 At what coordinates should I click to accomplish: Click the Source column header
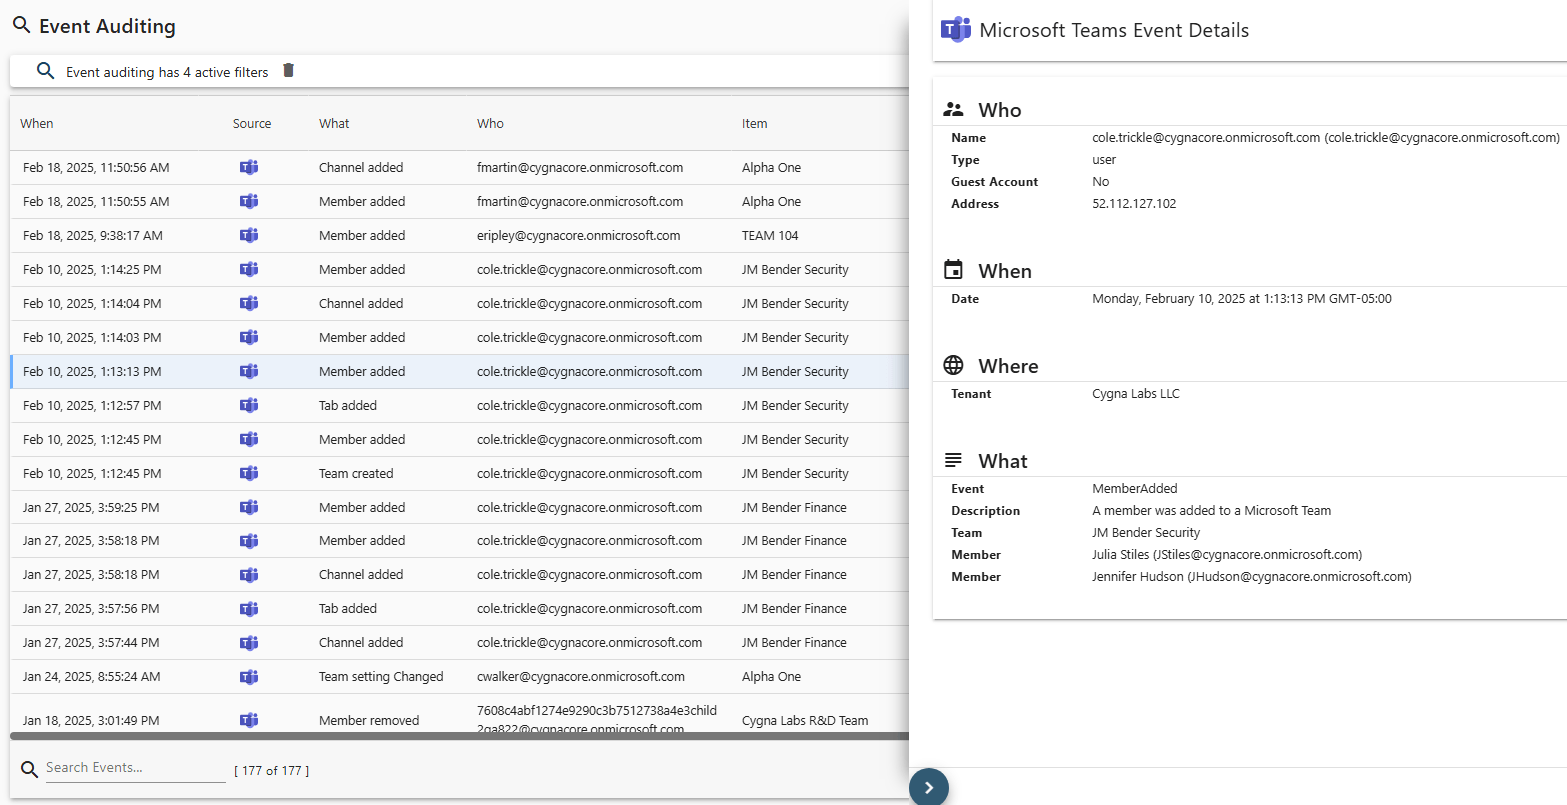coord(252,123)
